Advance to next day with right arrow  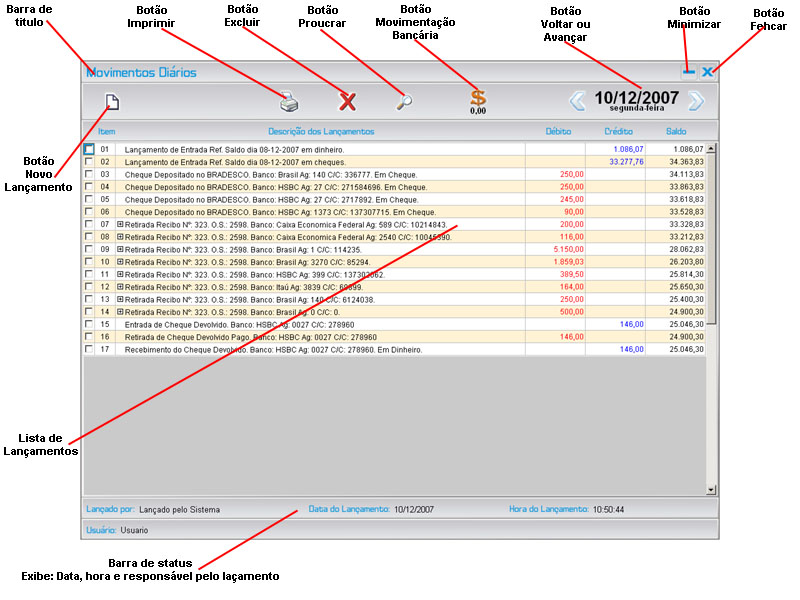pyautogui.click(x=696, y=100)
